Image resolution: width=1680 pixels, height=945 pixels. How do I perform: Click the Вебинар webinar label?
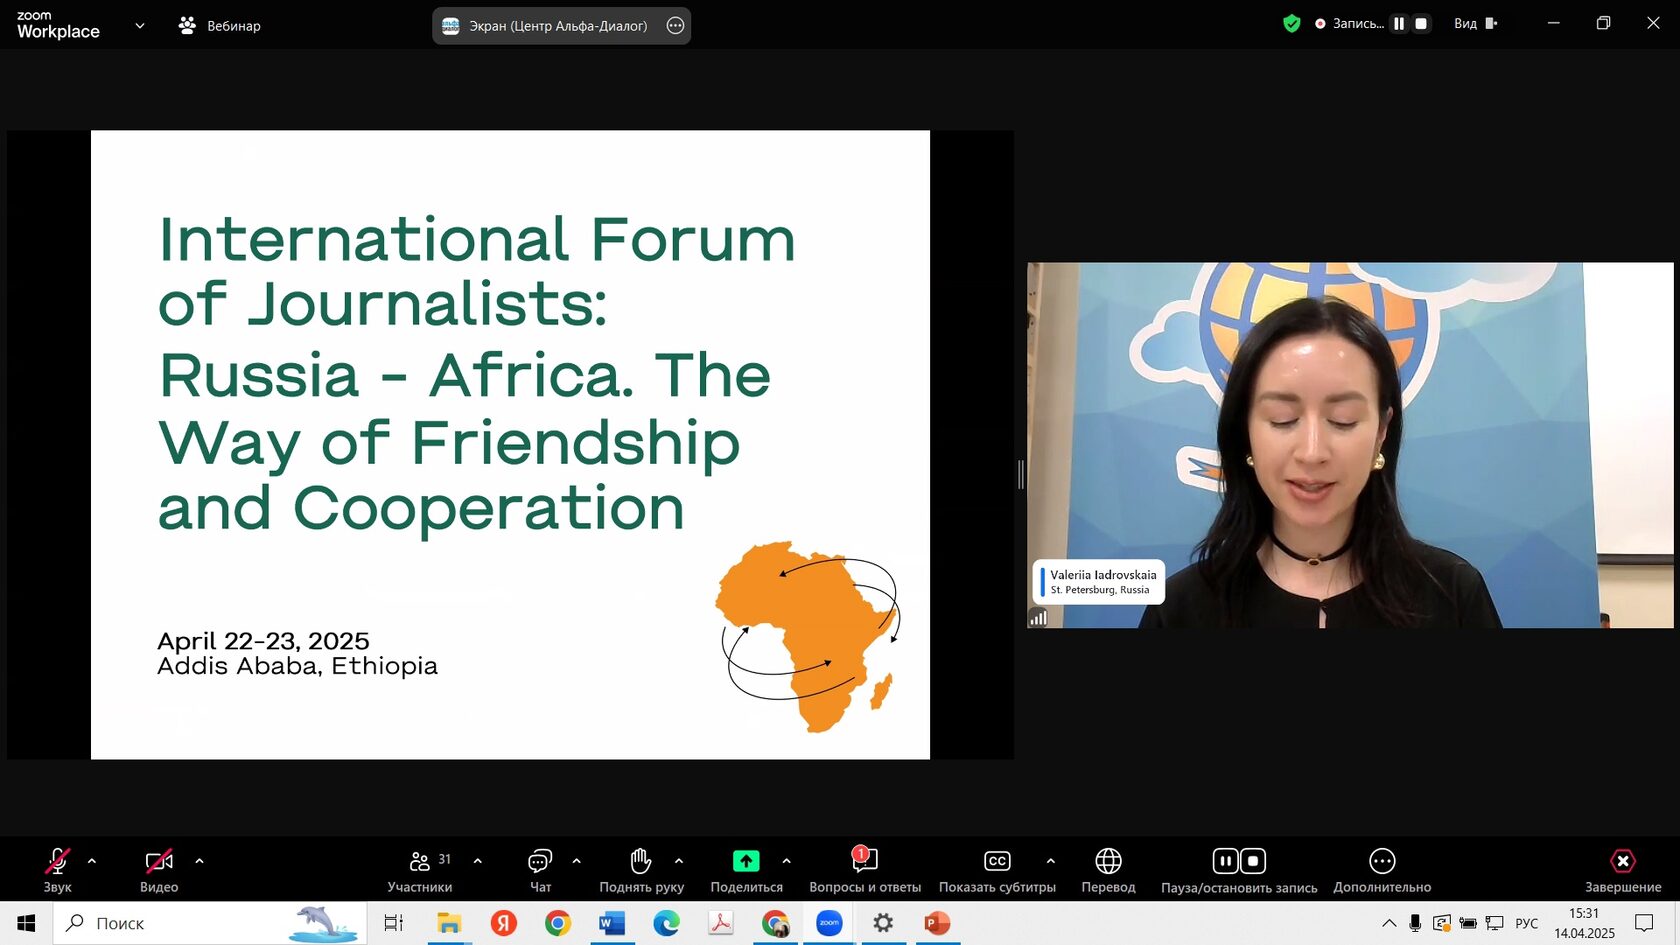(x=234, y=26)
